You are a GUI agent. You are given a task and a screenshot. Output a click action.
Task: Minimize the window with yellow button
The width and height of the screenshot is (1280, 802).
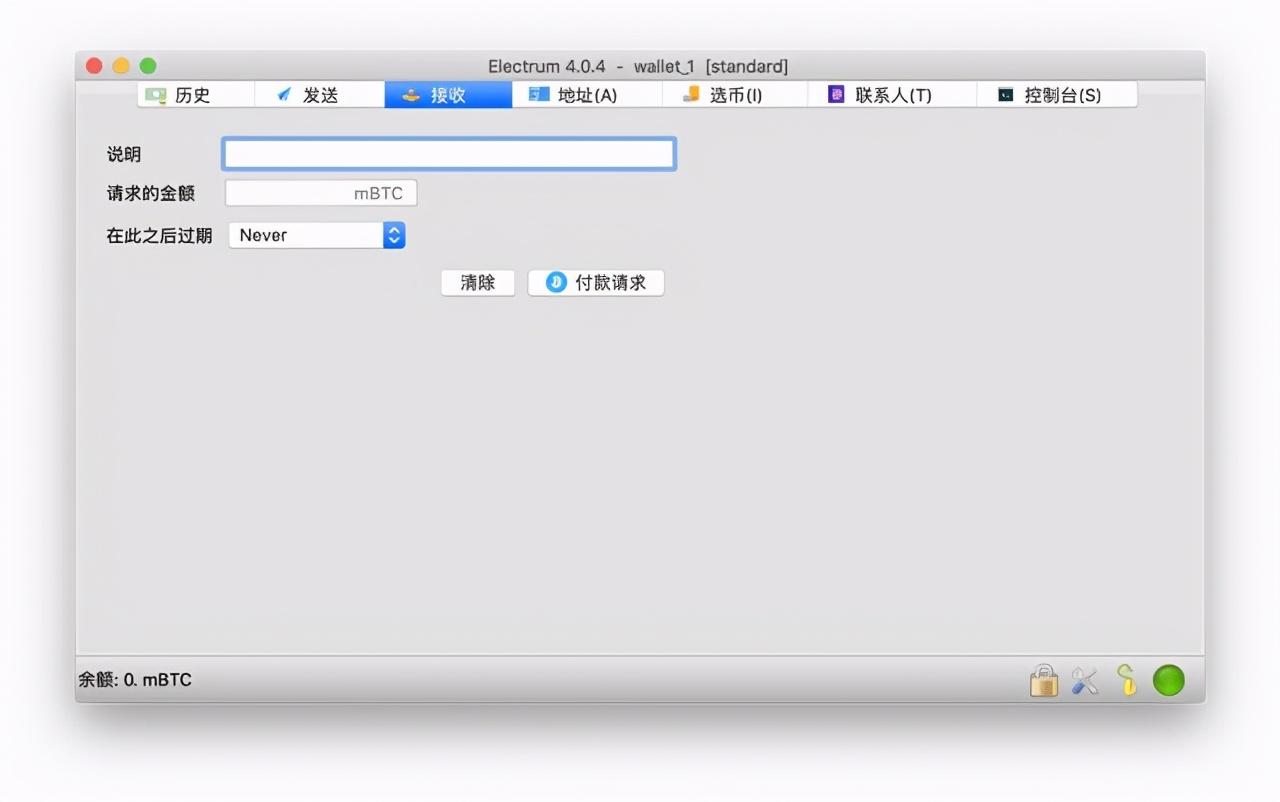coord(121,66)
